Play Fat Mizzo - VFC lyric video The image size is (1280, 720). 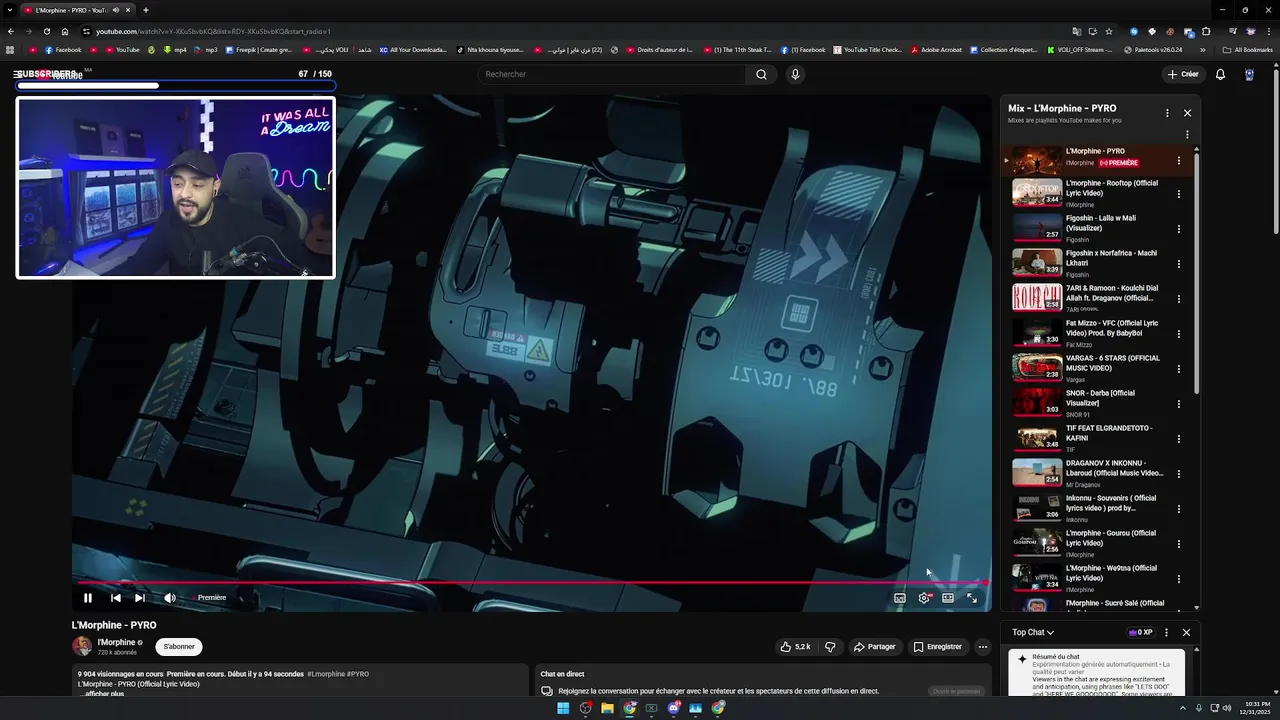1097,333
